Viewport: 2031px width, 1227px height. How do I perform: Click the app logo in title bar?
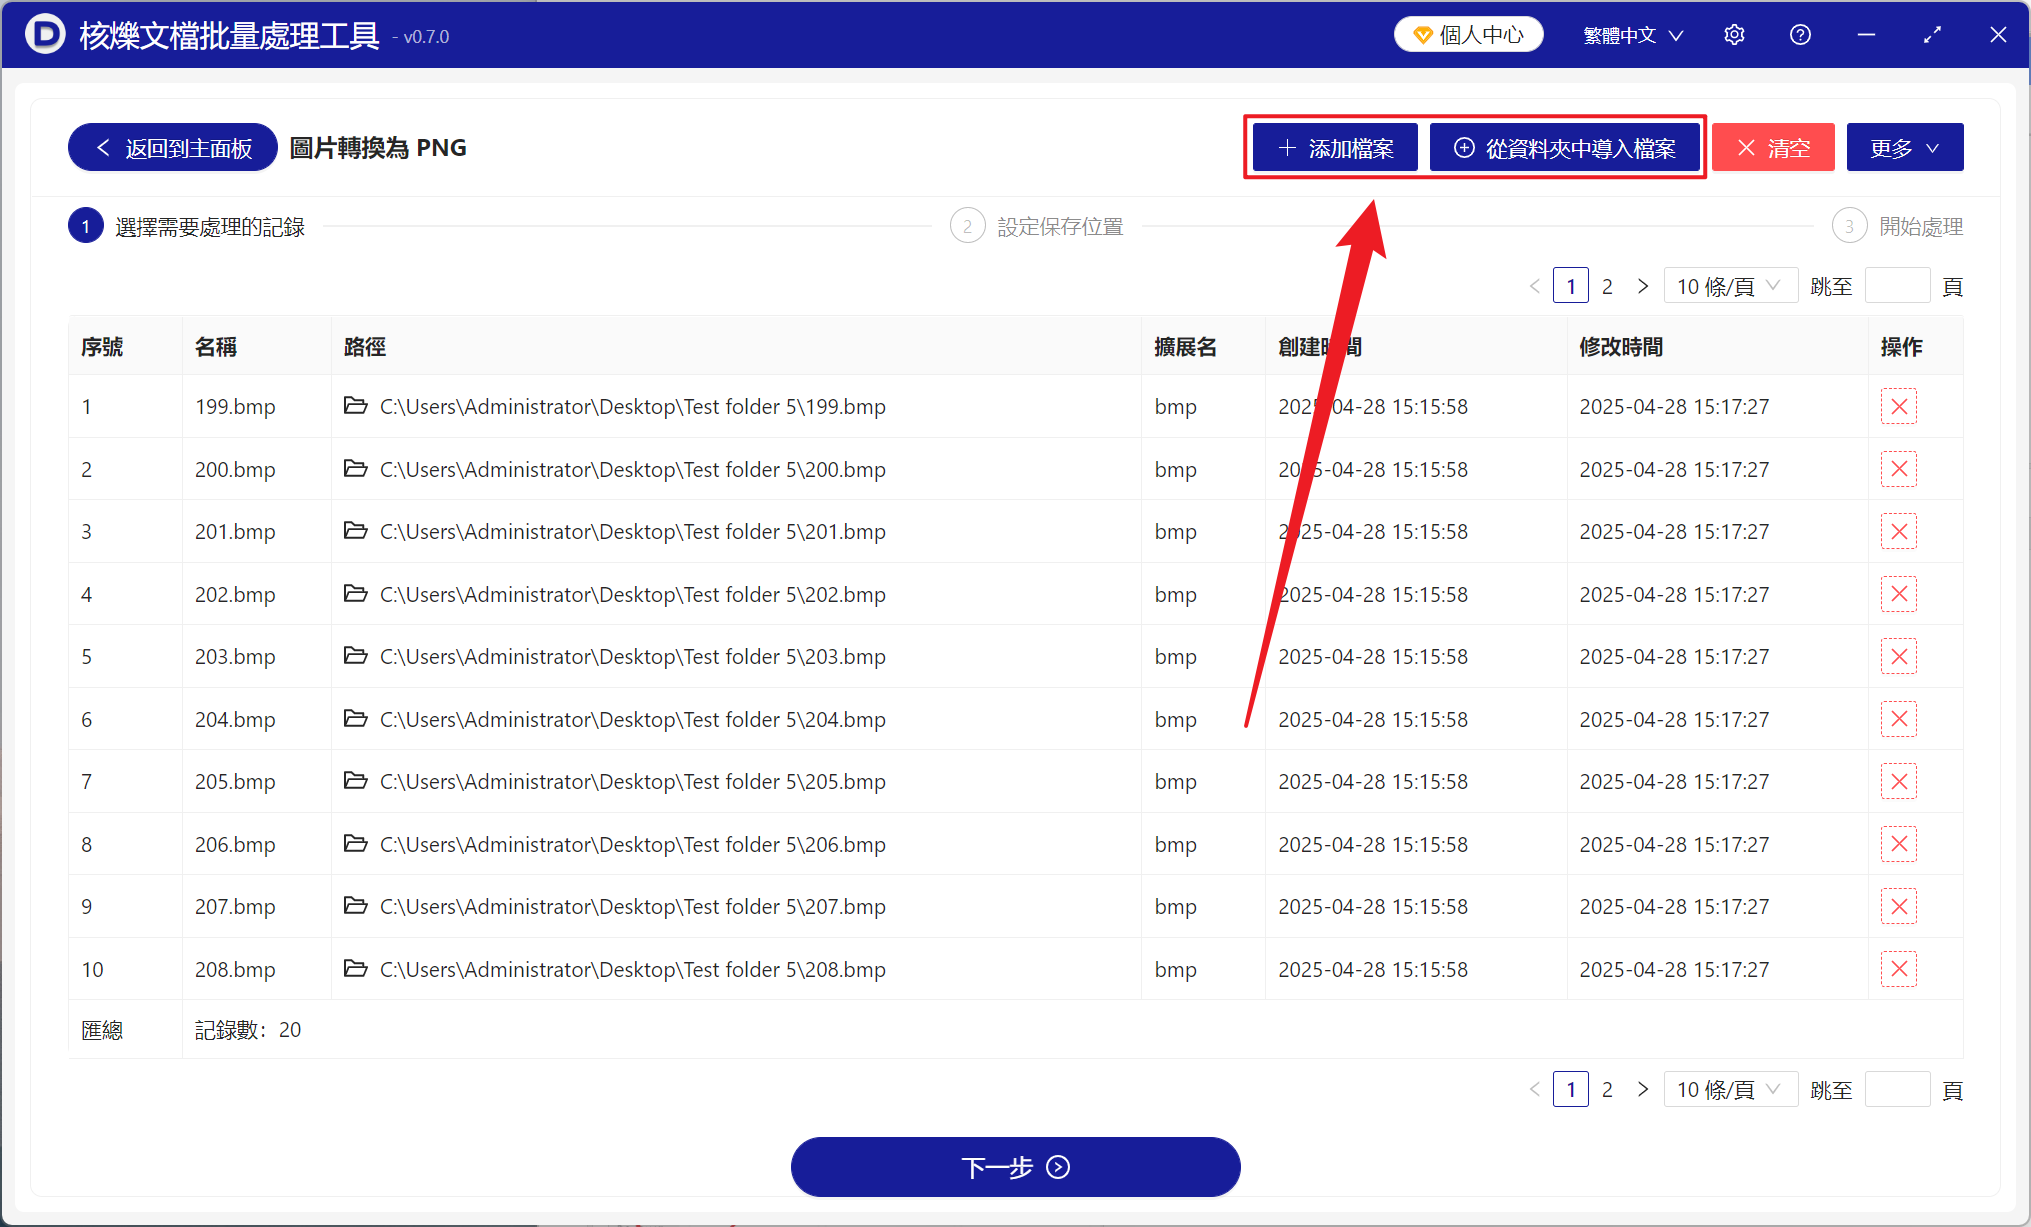[45, 34]
